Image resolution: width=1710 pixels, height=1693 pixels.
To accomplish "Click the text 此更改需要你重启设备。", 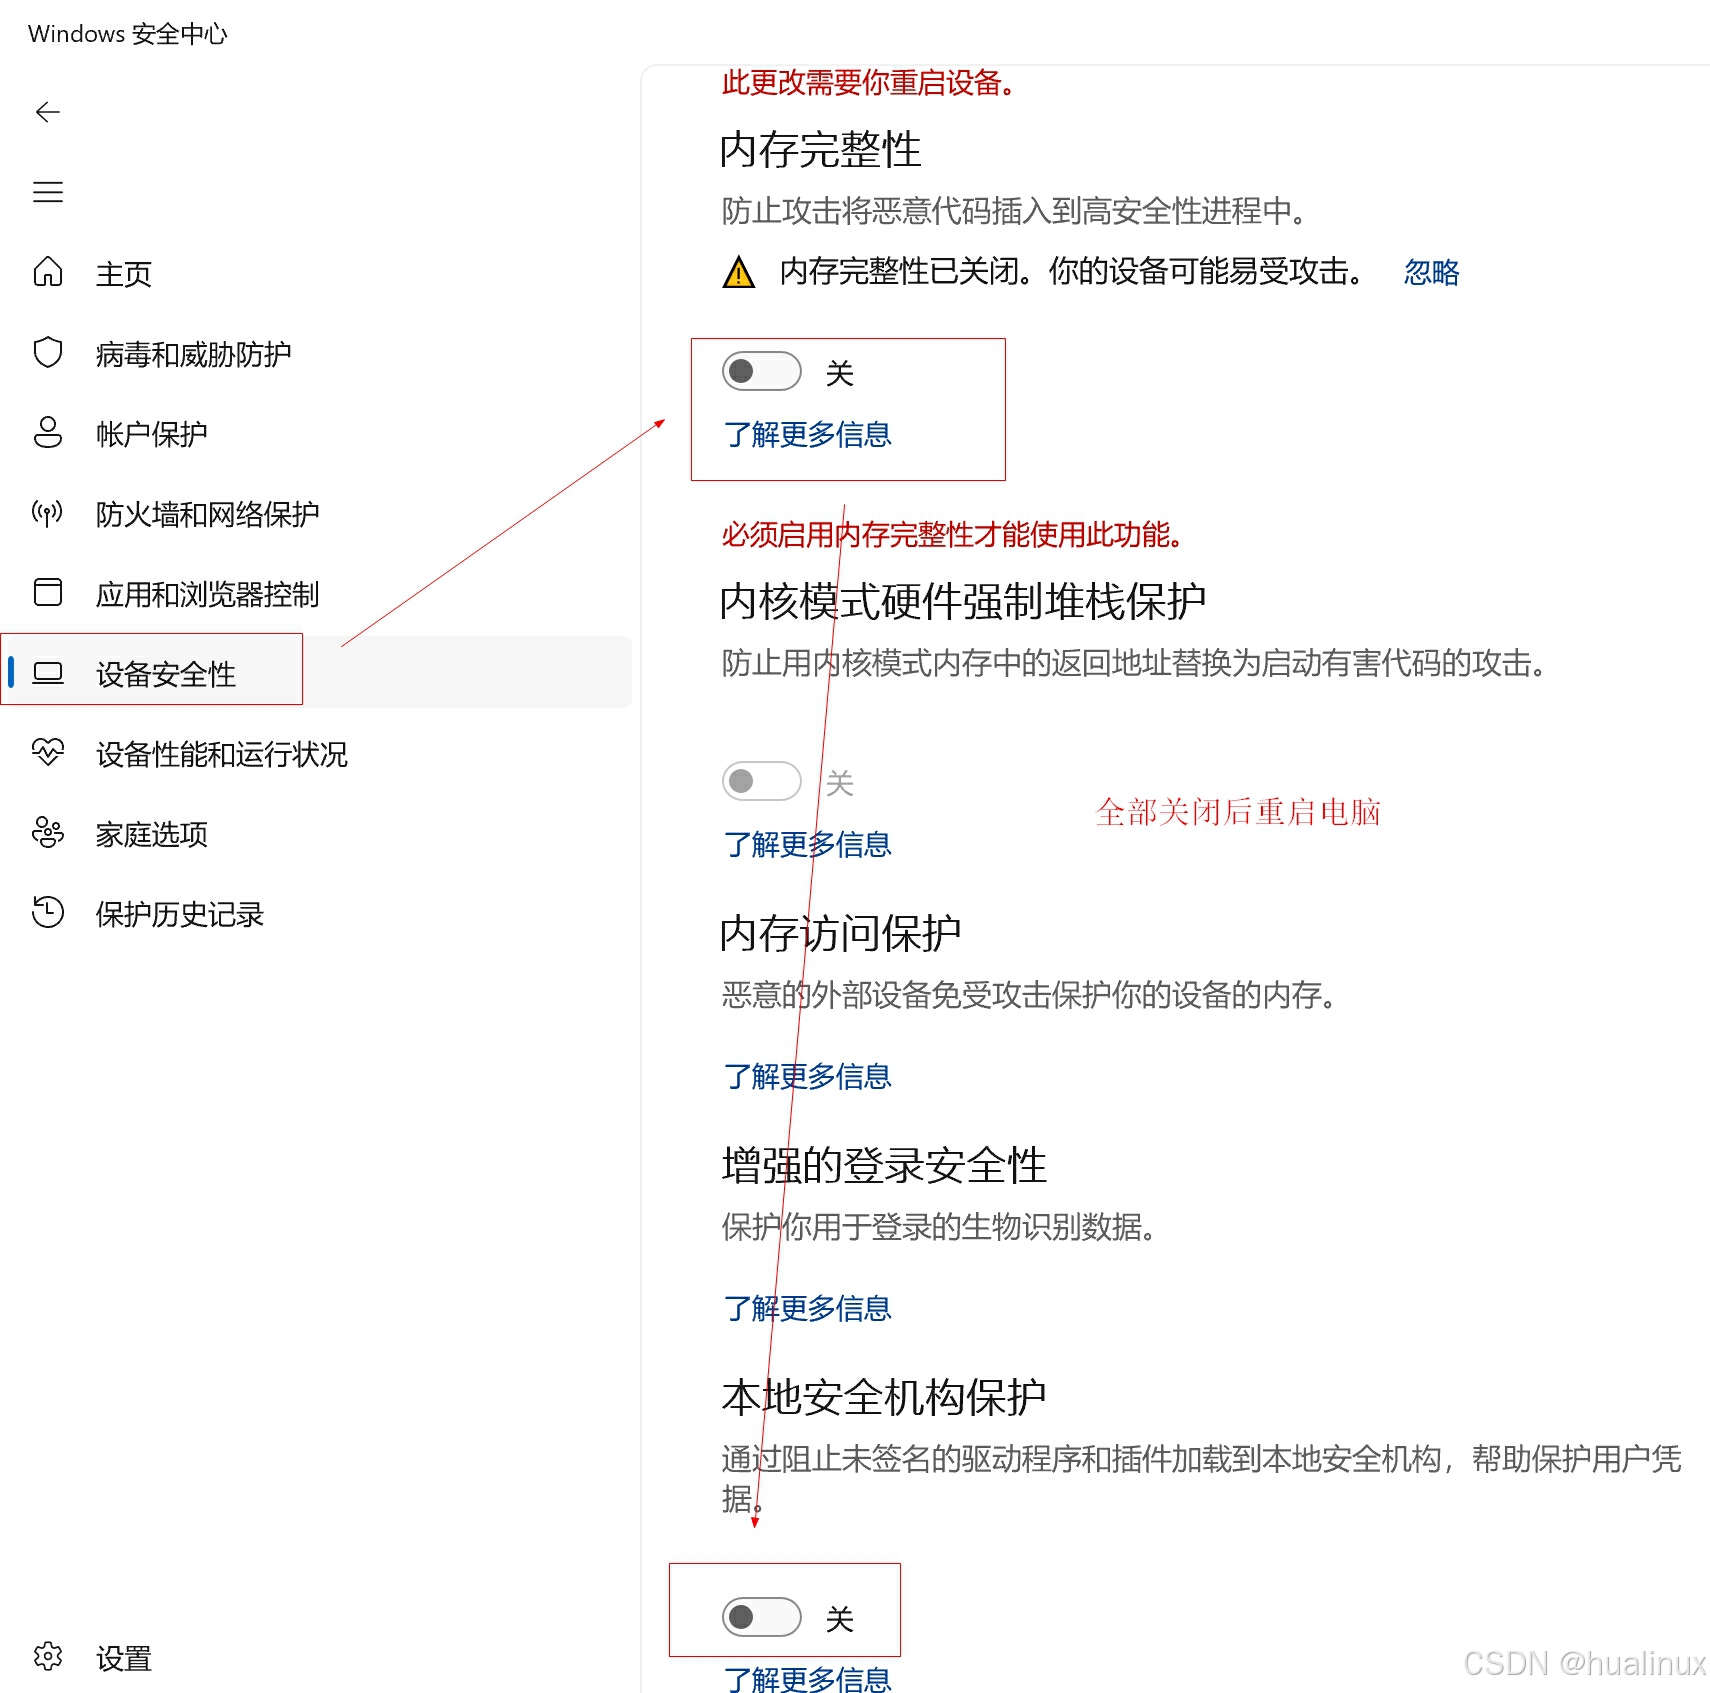I will (869, 83).
